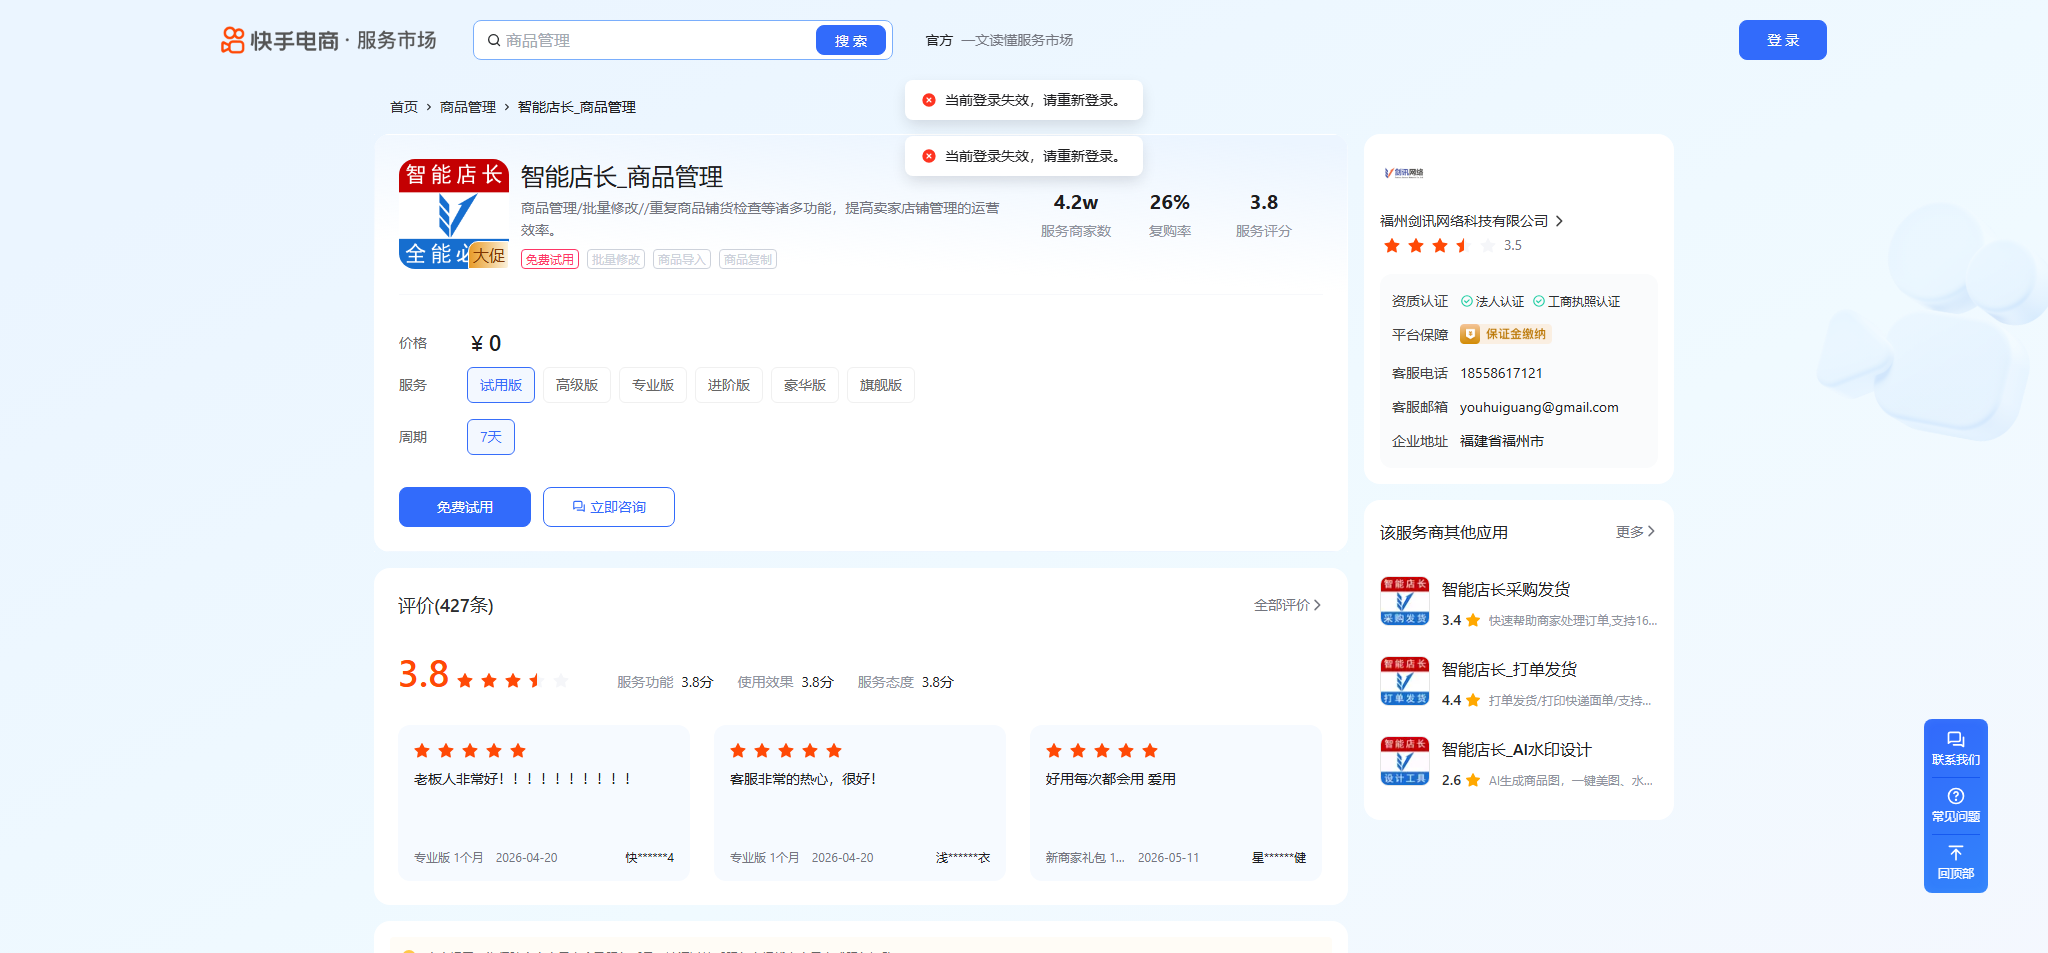Image resolution: width=2048 pixels, height=953 pixels.
Task: Select the 豪华版 service option
Action: pyautogui.click(x=805, y=385)
